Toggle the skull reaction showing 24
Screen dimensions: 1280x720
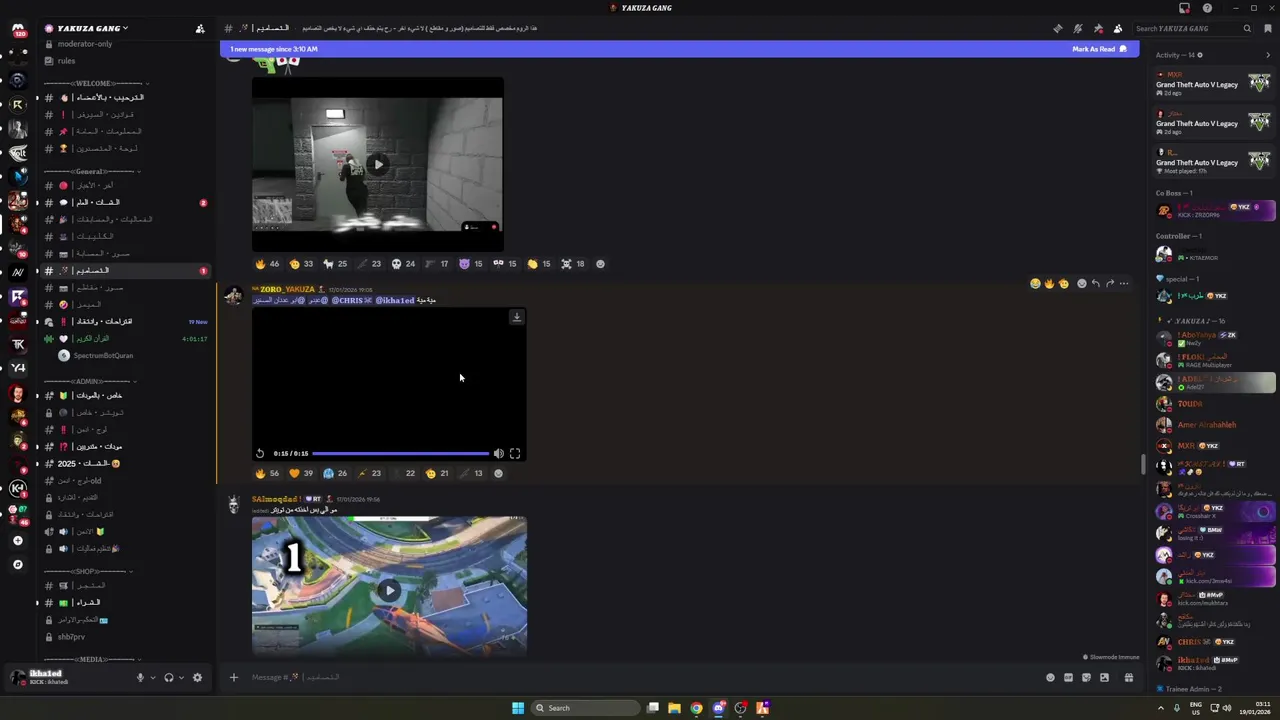[x=403, y=264]
